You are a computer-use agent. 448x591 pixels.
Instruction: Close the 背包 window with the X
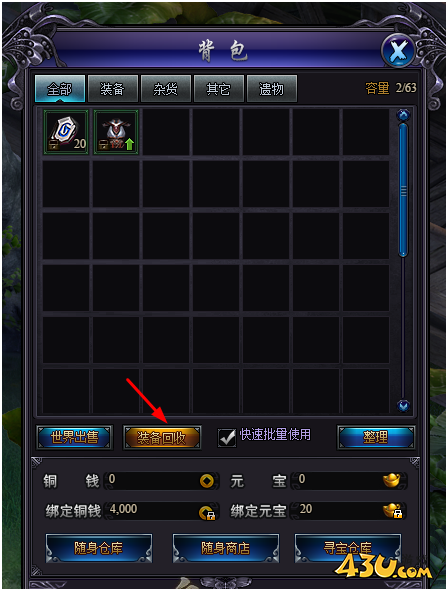398,51
